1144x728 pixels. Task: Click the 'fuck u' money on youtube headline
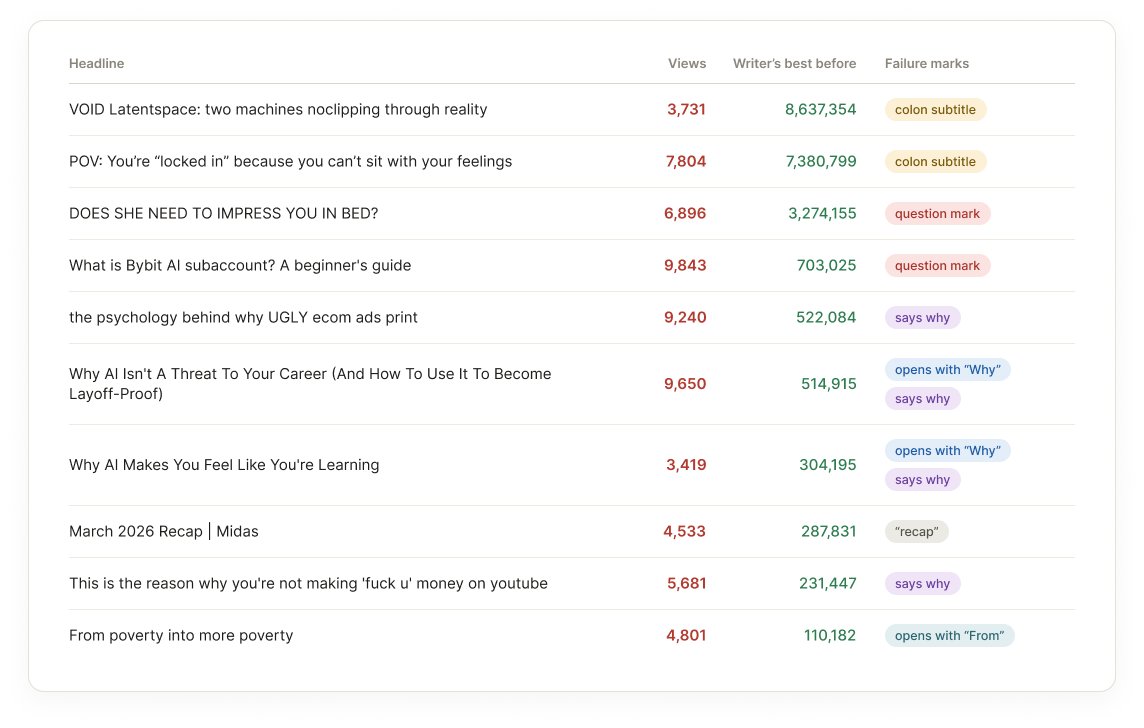(x=308, y=584)
